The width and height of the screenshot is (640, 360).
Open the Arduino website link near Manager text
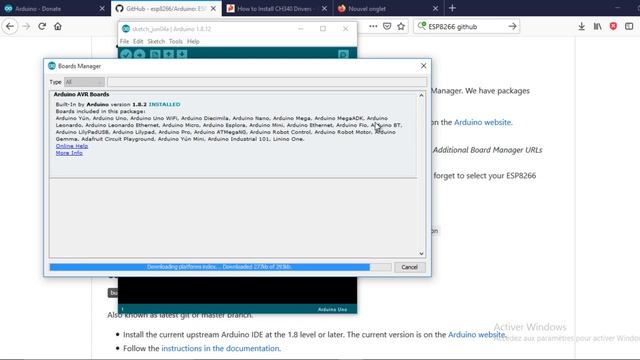click(x=482, y=122)
